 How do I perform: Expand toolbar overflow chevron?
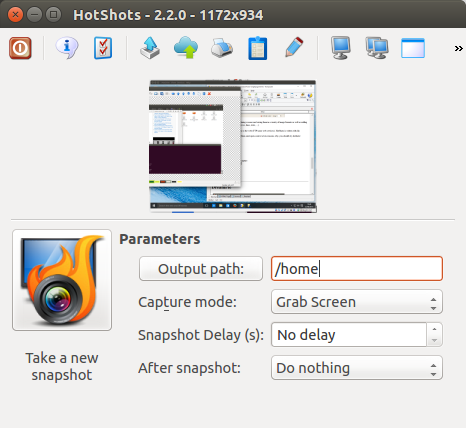459,49
